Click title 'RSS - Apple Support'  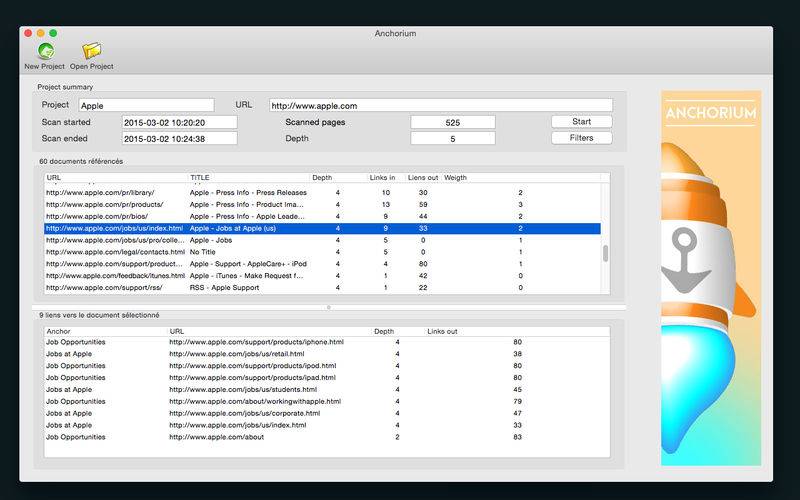pos(224,288)
